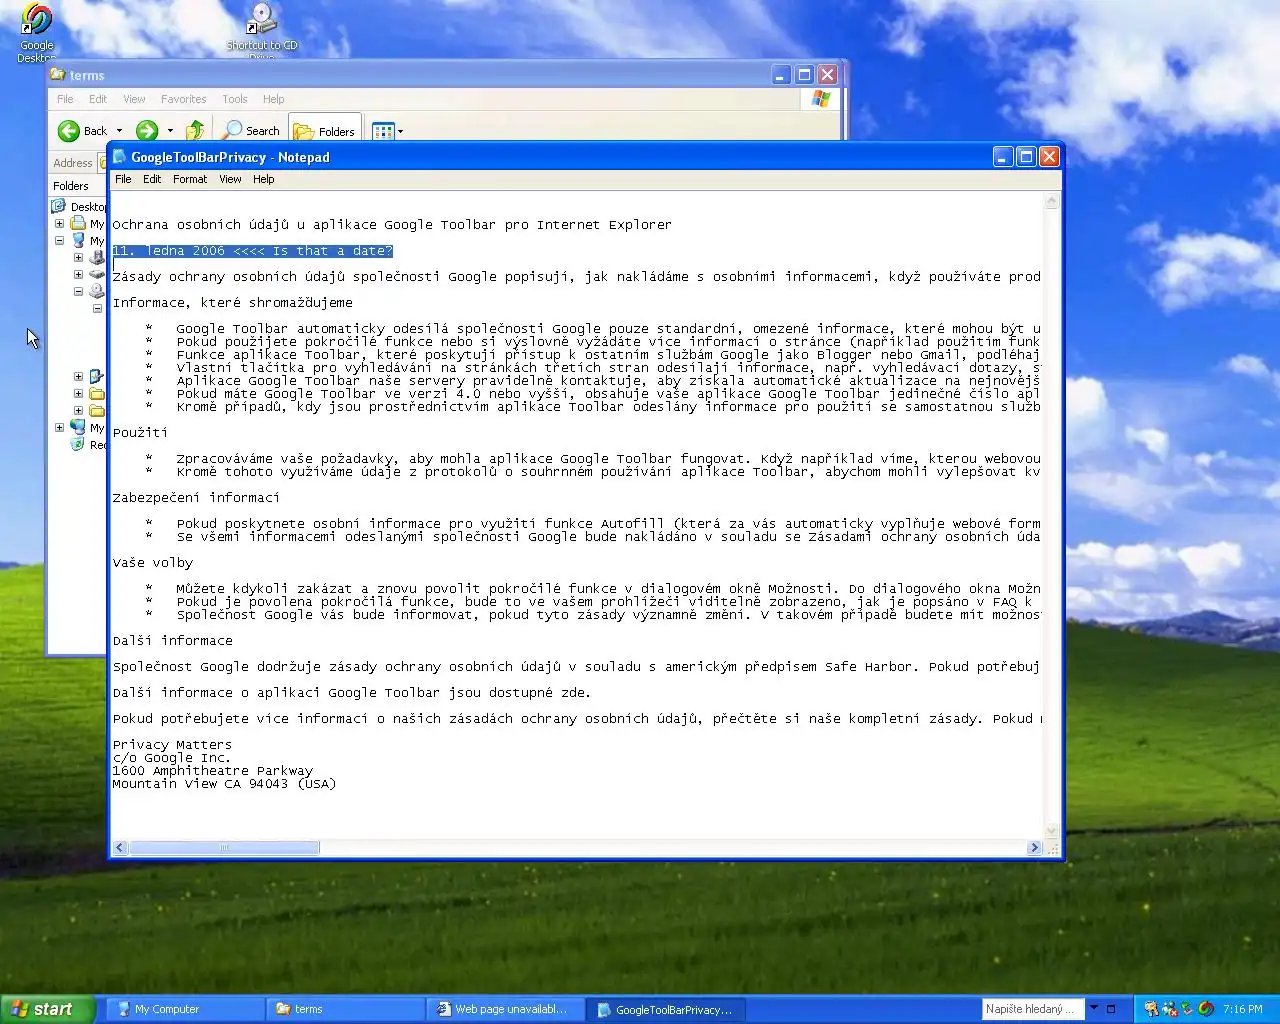Expand the floppy drive node in Folders tree
Viewport: 1280px width, 1024px height.
tap(78, 257)
